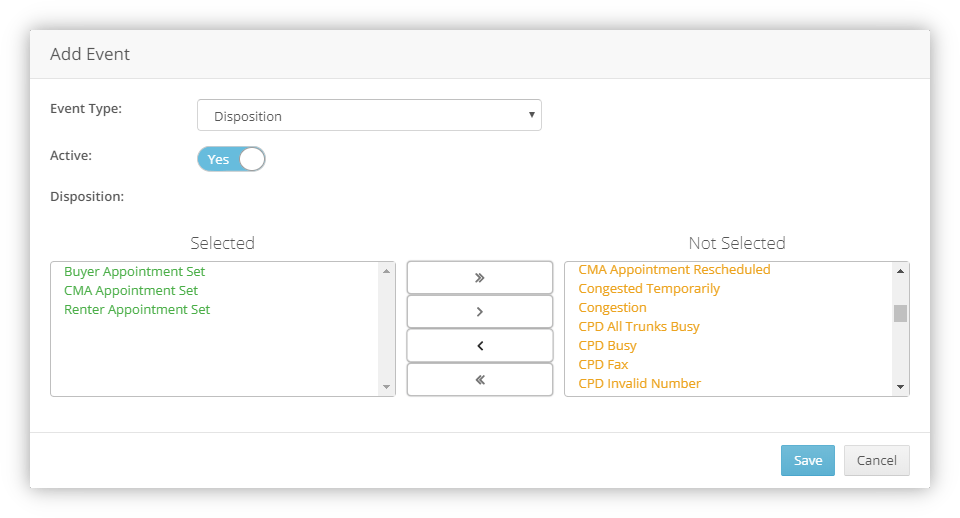Pick Congested Temporarily disposition
The height and width of the screenshot is (518, 960).
(649, 288)
